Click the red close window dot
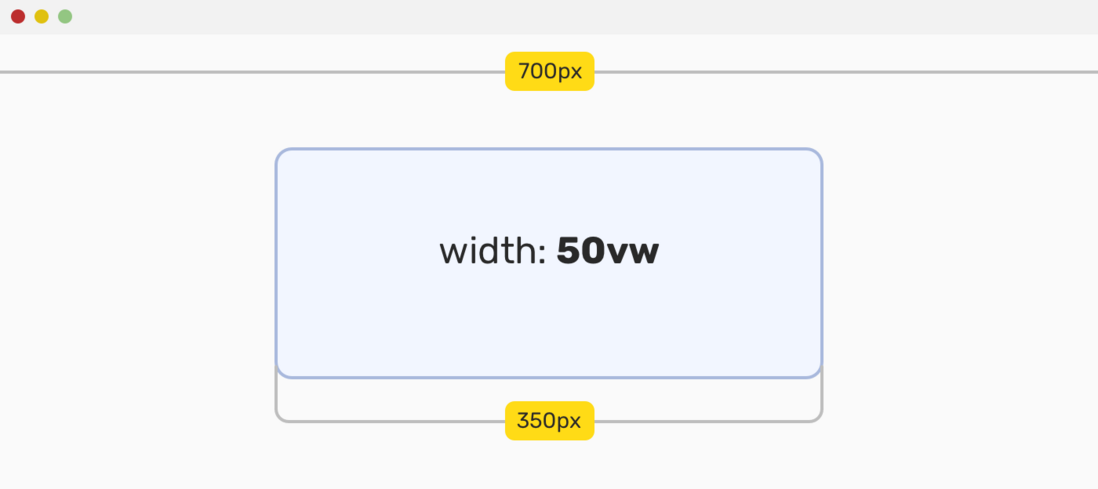The height and width of the screenshot is (489, 1098). (x=18, y=16)
